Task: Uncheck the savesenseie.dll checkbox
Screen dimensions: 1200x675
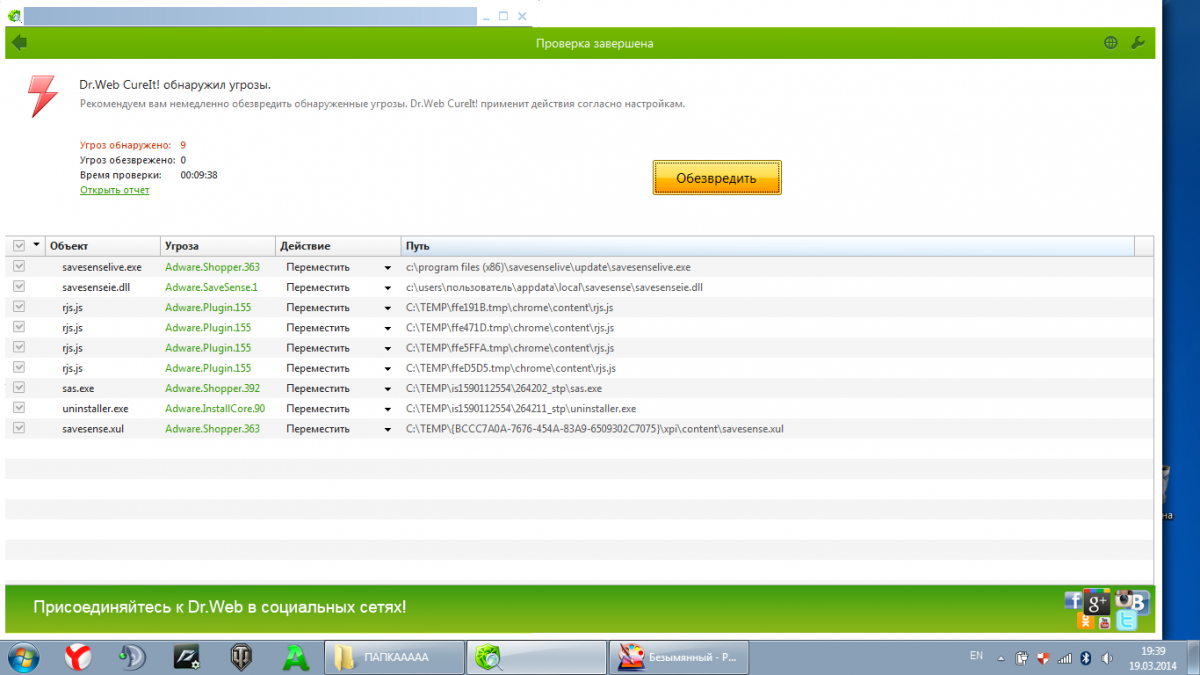Action: click(18, 287)
